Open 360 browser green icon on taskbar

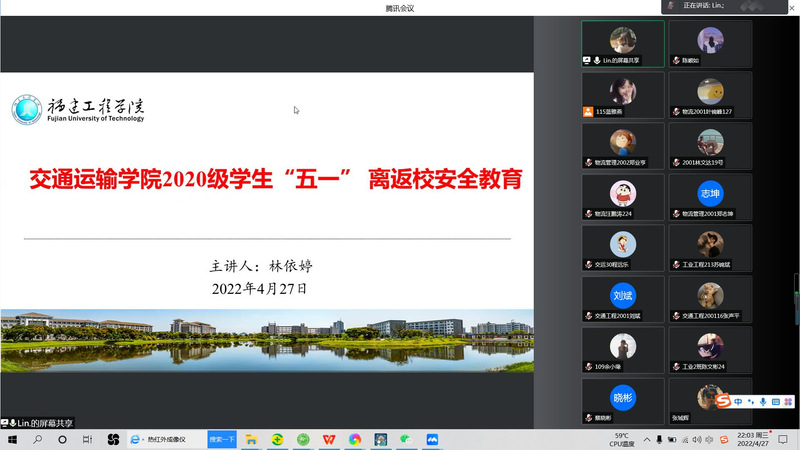click(277, 439)
